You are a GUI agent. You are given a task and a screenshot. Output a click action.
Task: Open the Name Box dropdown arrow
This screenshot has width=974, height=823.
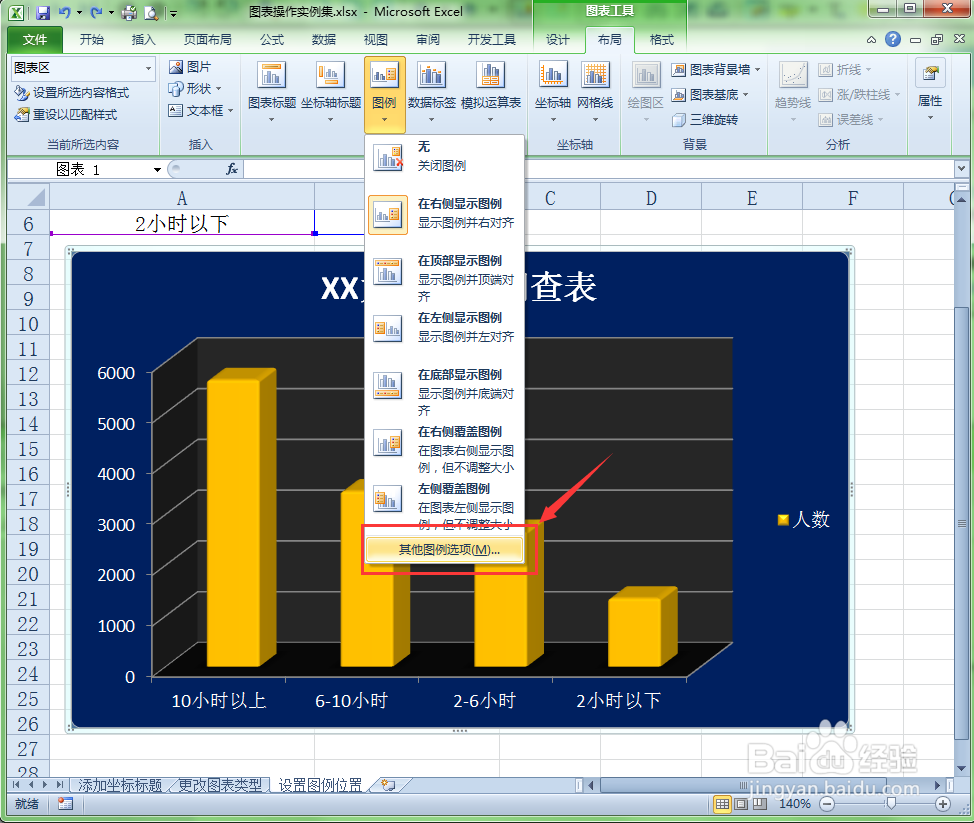(157, 170)
